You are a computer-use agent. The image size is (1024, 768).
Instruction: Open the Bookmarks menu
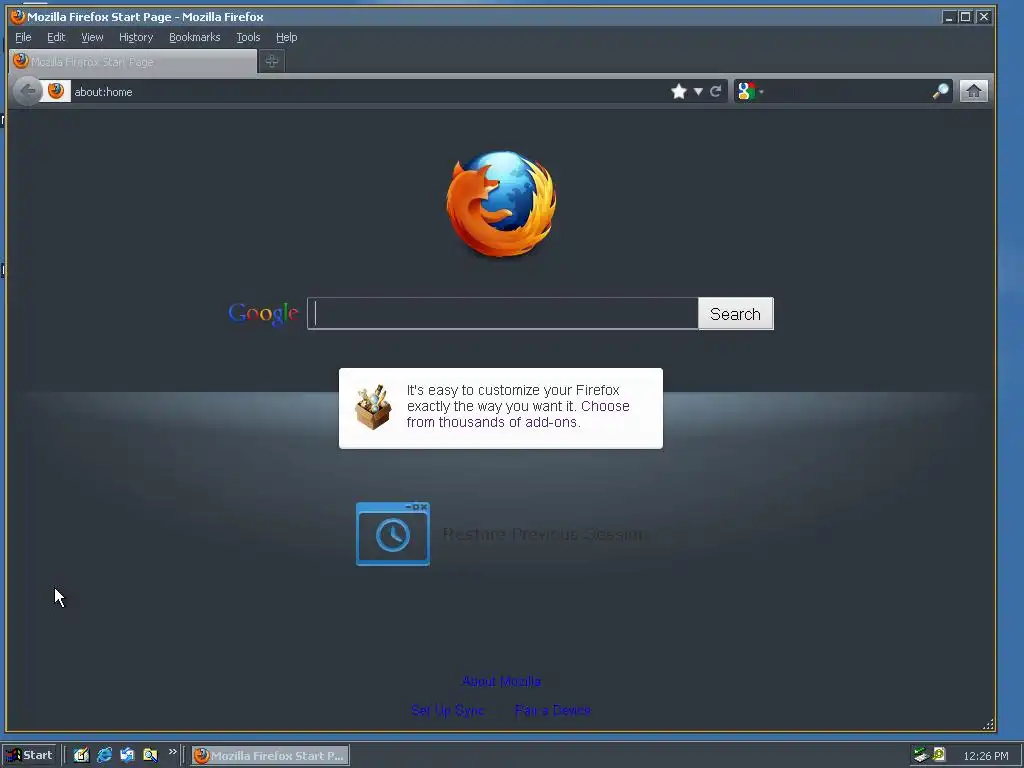pos(195,37)
